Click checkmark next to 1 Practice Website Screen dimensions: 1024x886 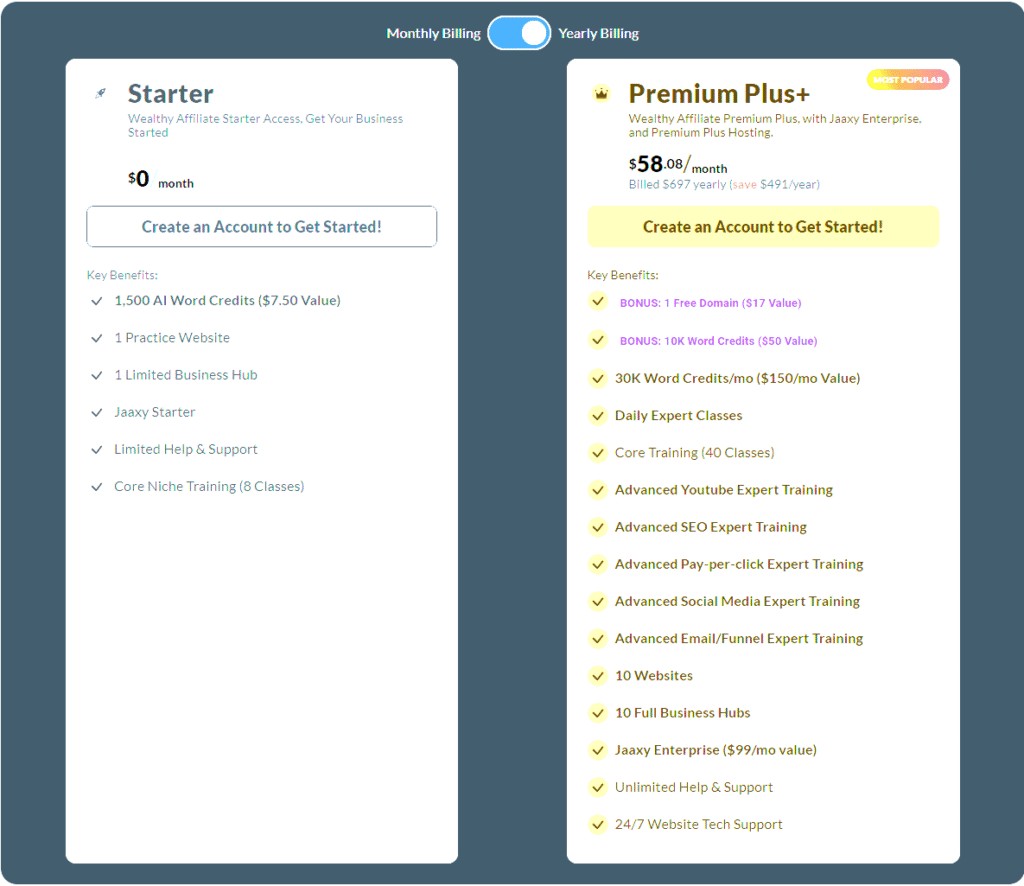click(x=97, y=338)
